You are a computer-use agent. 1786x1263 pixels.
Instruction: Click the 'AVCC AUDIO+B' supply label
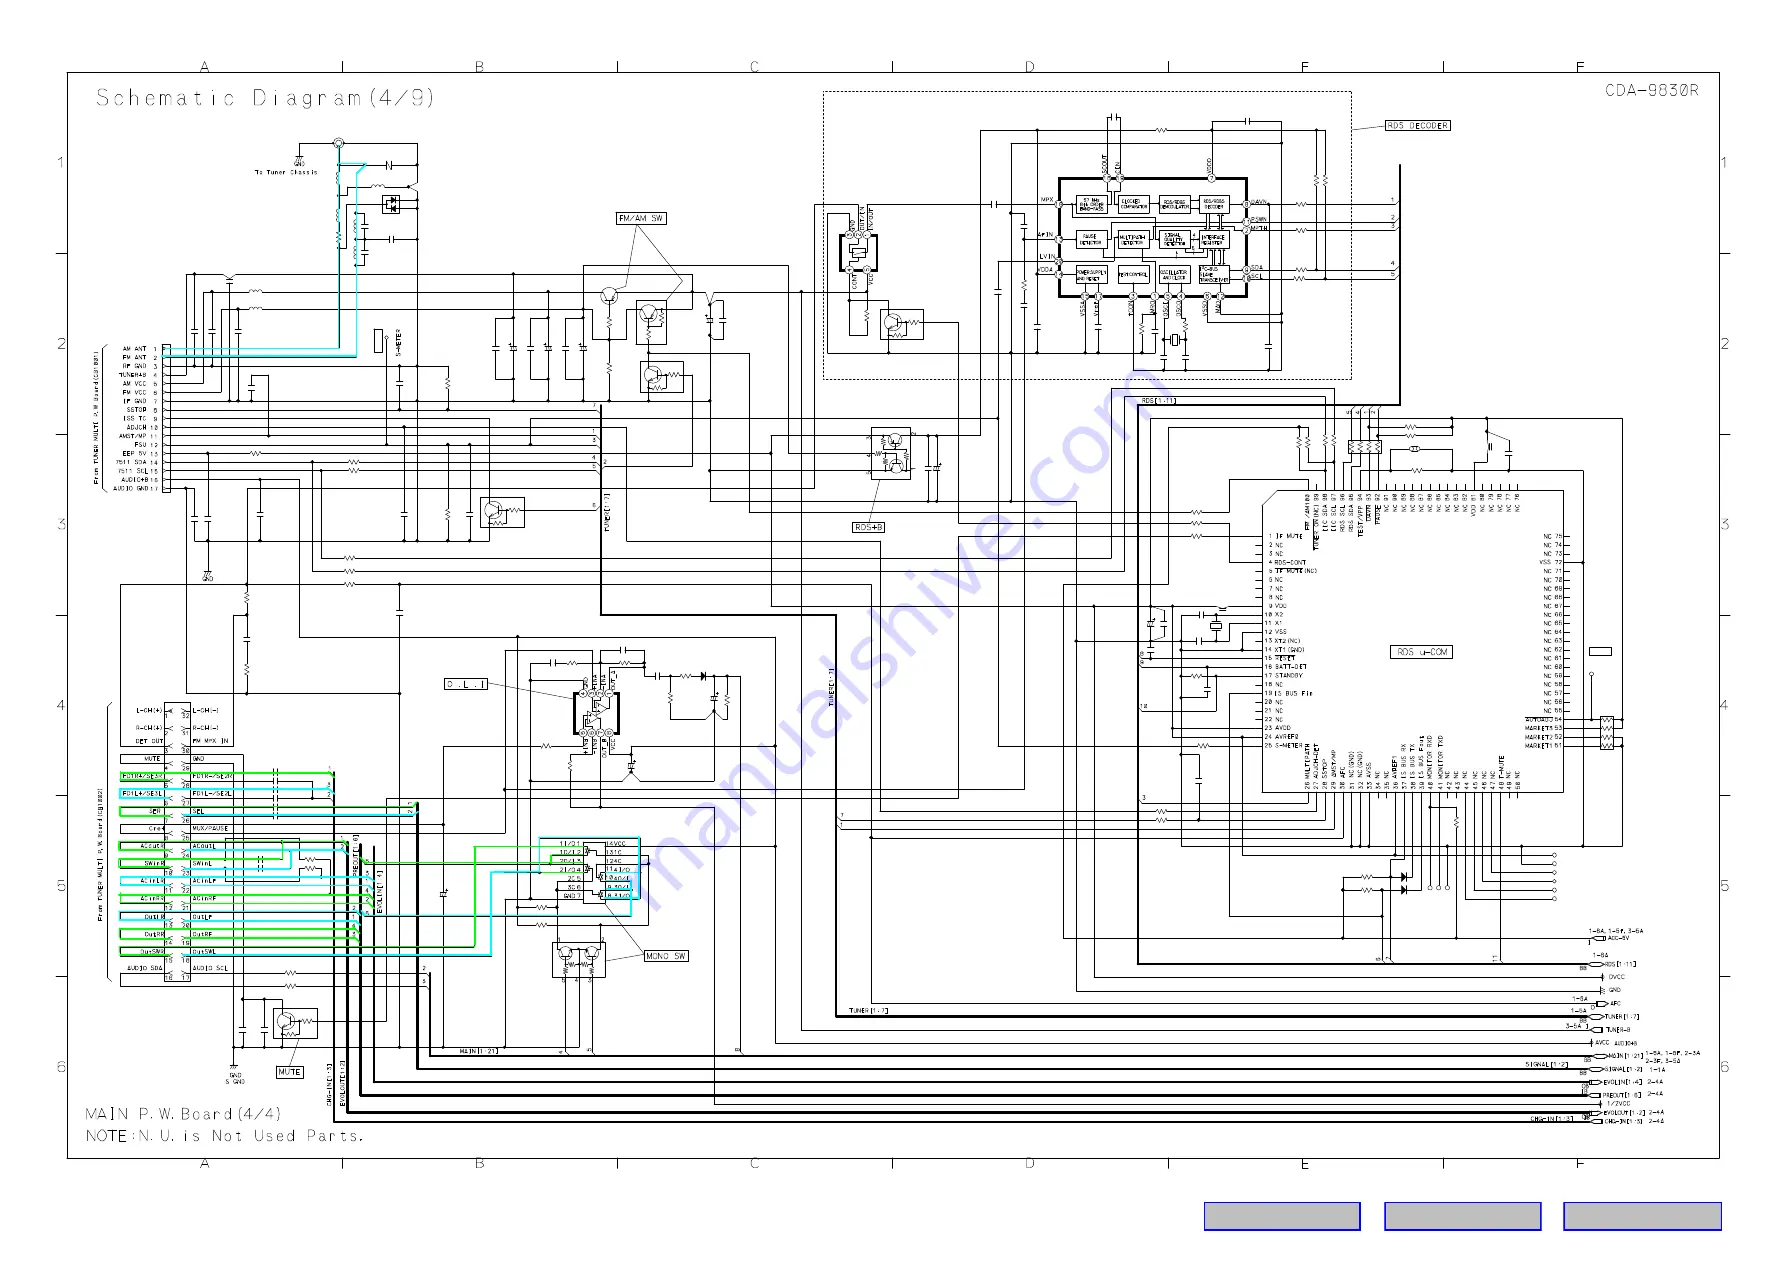coord(1616,1043)
